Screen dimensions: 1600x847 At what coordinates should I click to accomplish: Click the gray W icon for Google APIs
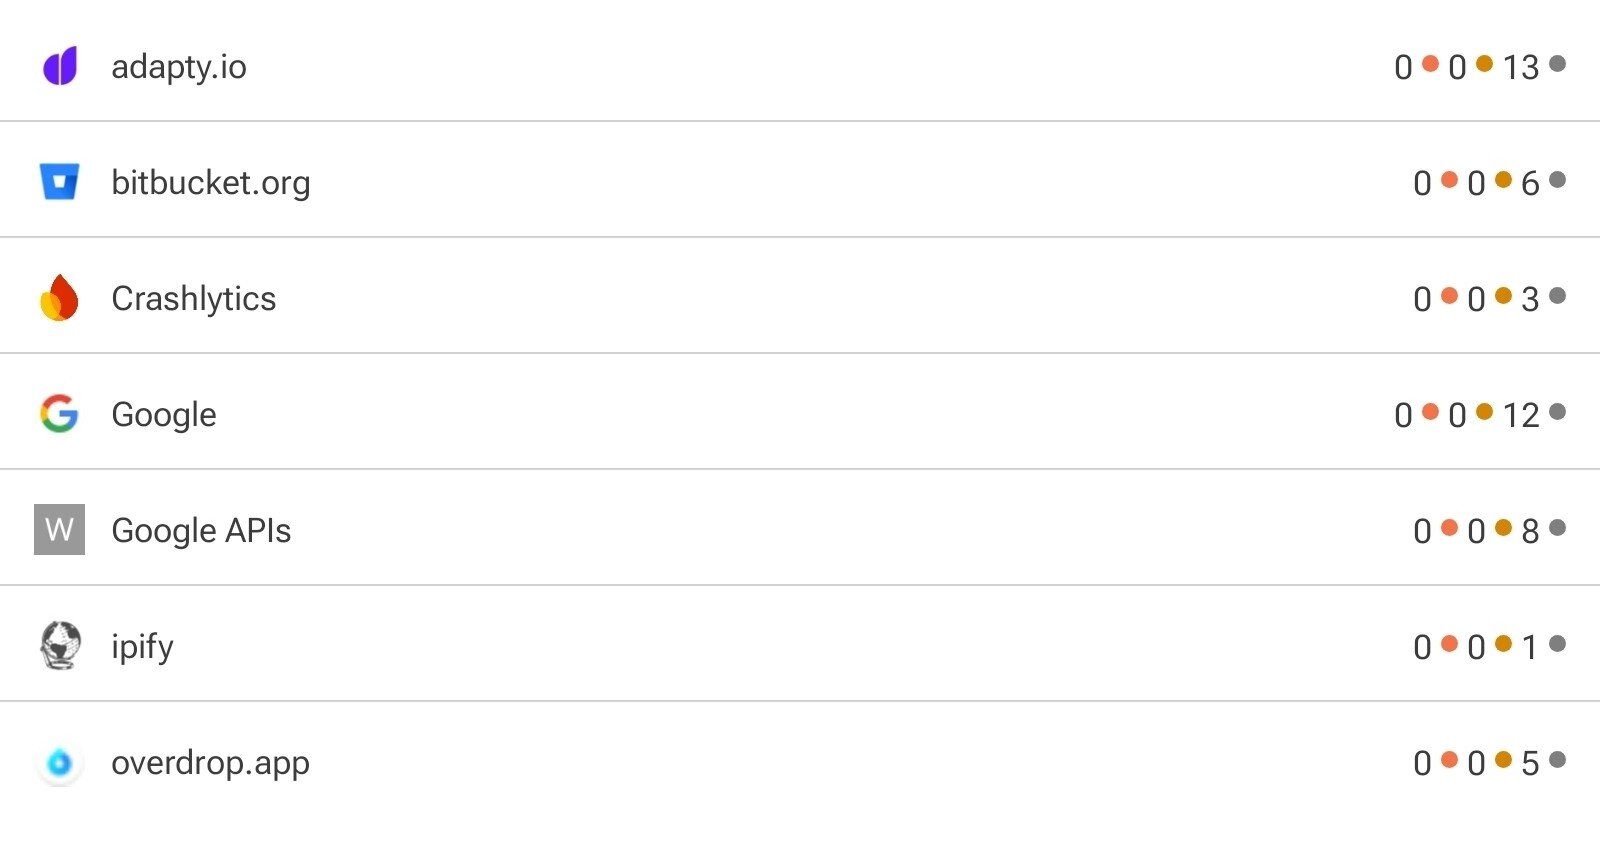click(x=59, y=530)
